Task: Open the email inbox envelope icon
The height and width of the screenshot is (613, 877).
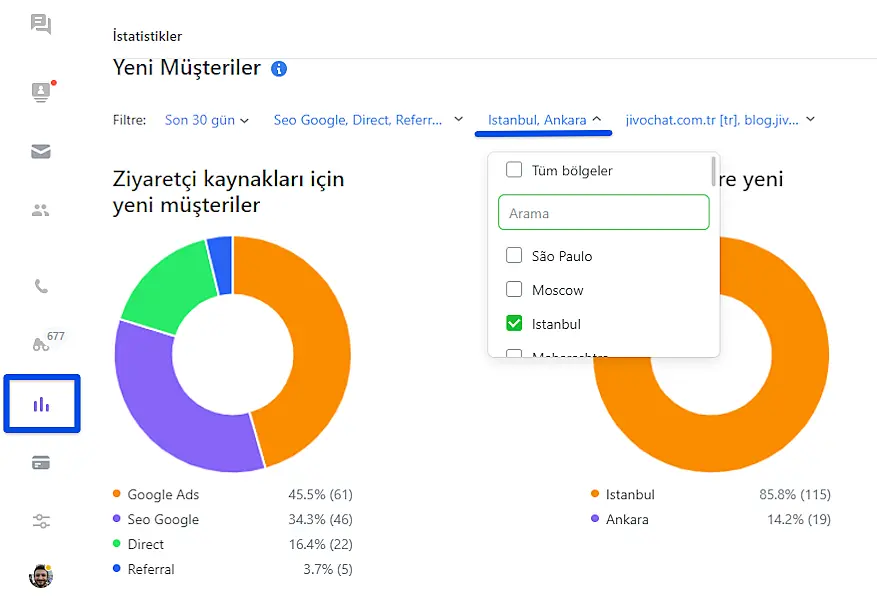Action: 41,152
